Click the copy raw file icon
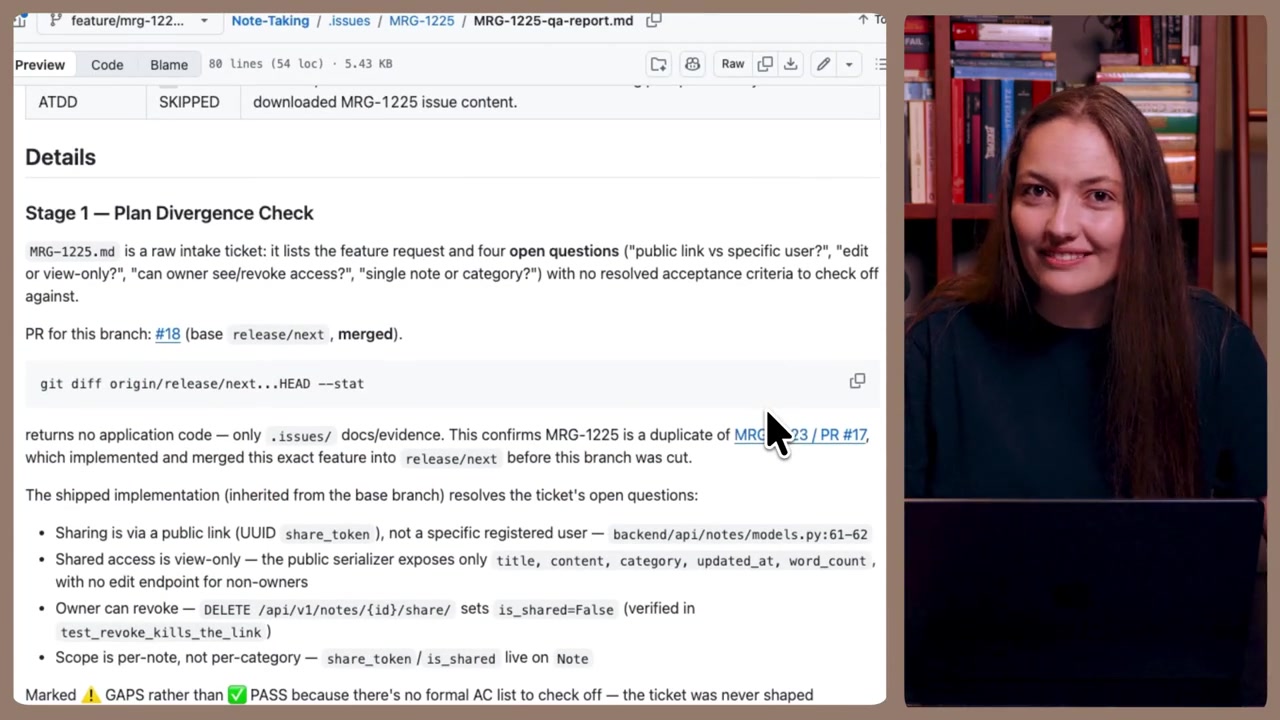This screenshot has height=720, width=1280. (765, 64)
